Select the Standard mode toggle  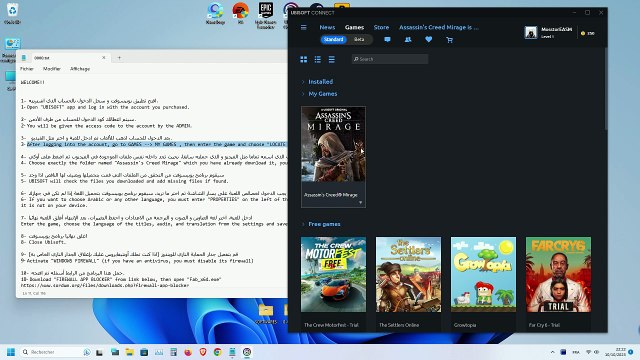point(333,40)
